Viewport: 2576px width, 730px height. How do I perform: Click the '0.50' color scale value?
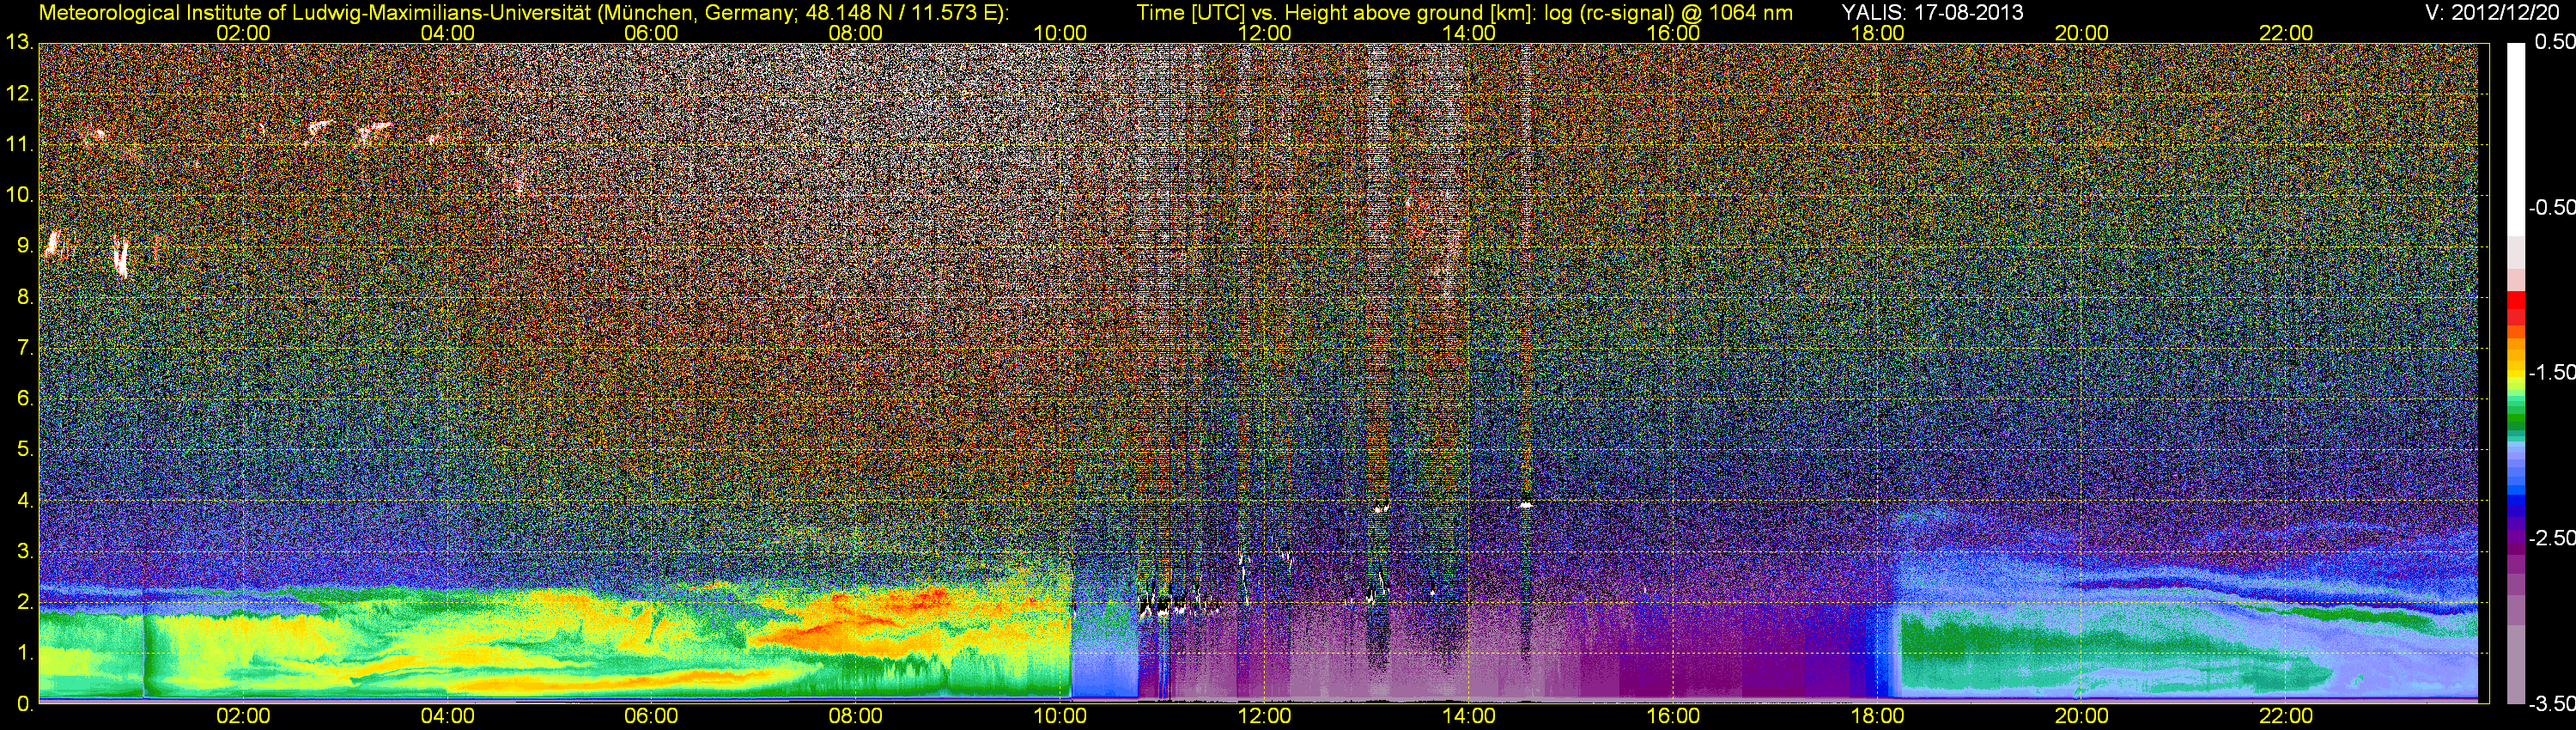coord(2555,42)
